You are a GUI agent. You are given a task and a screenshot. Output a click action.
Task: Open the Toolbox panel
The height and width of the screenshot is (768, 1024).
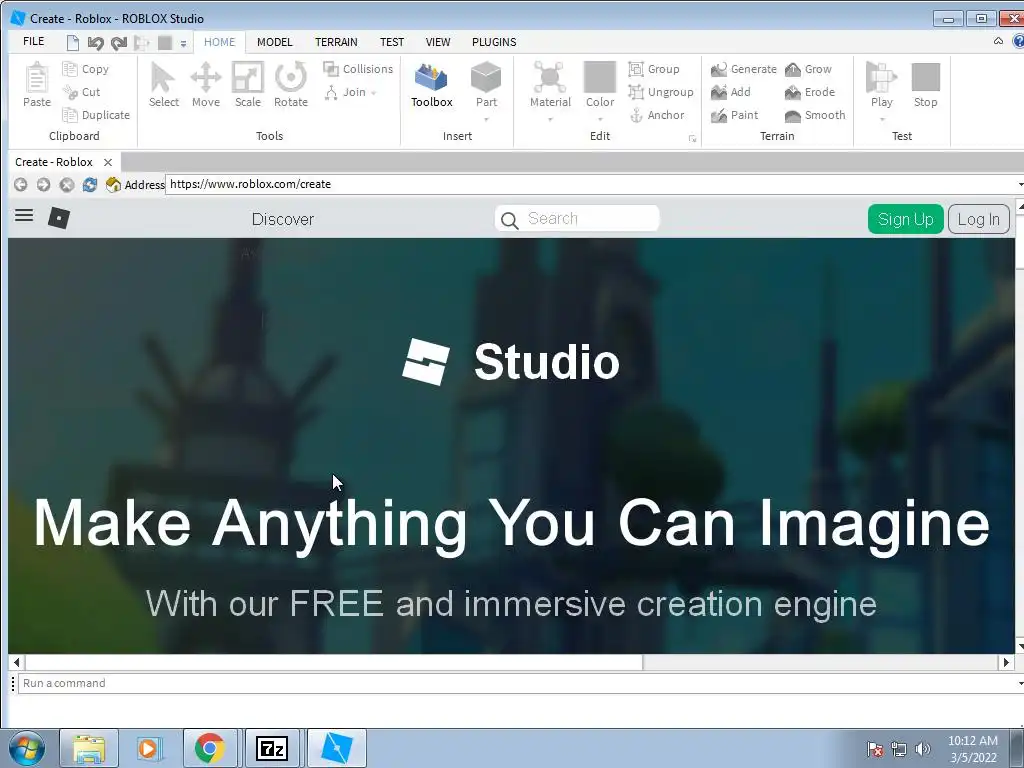[x=432, y=85]
